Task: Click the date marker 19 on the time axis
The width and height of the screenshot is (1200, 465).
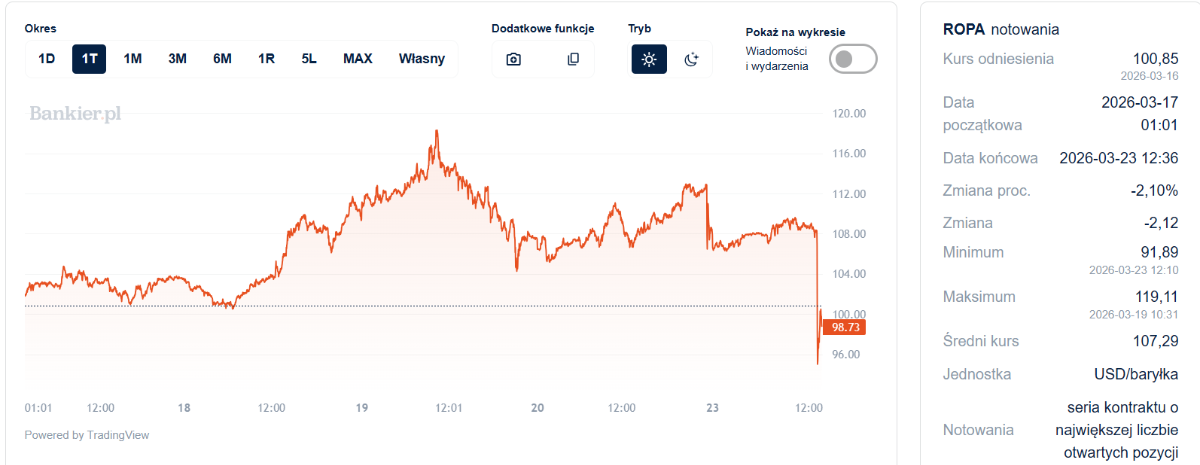Action: click(x=362, y=408)
